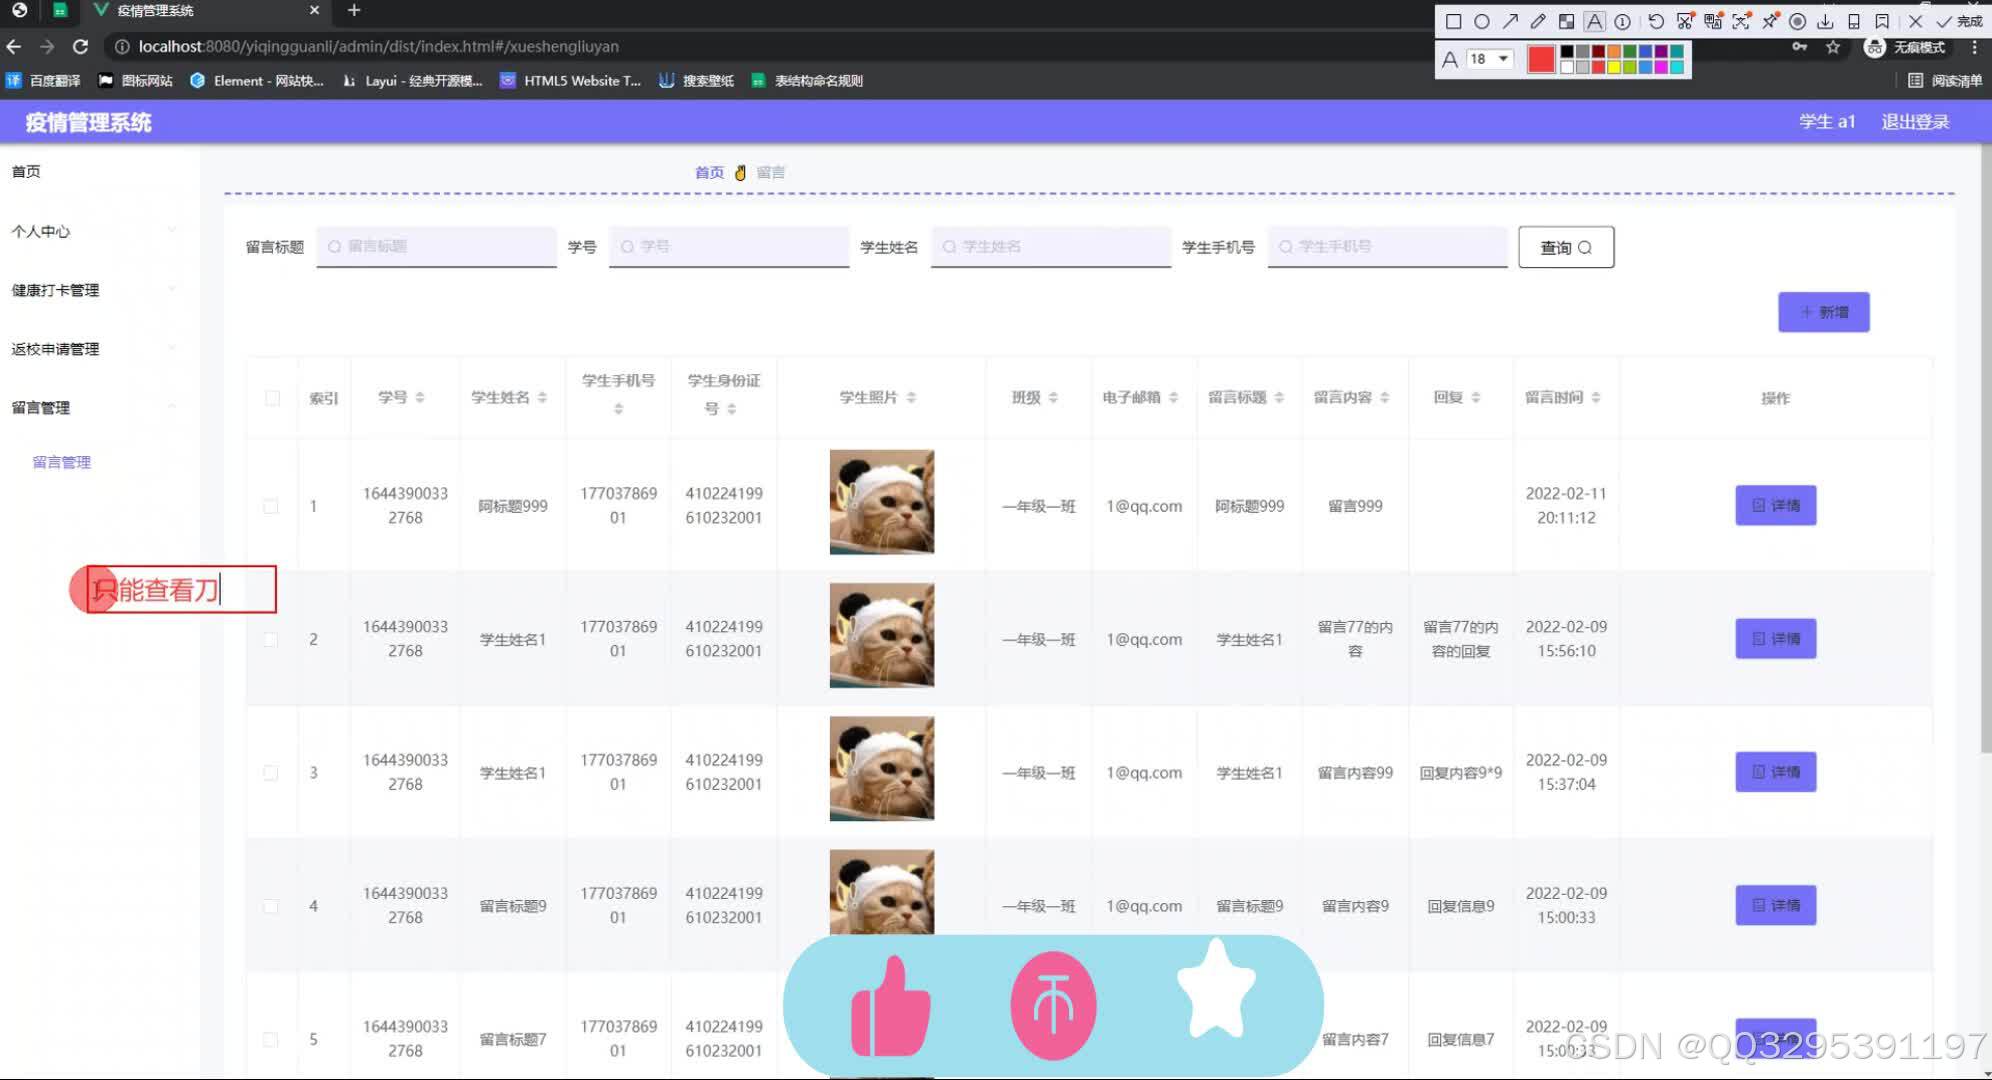Reload the browser page
Viewport: 1992px width, 1080px height.
point(81,46)
